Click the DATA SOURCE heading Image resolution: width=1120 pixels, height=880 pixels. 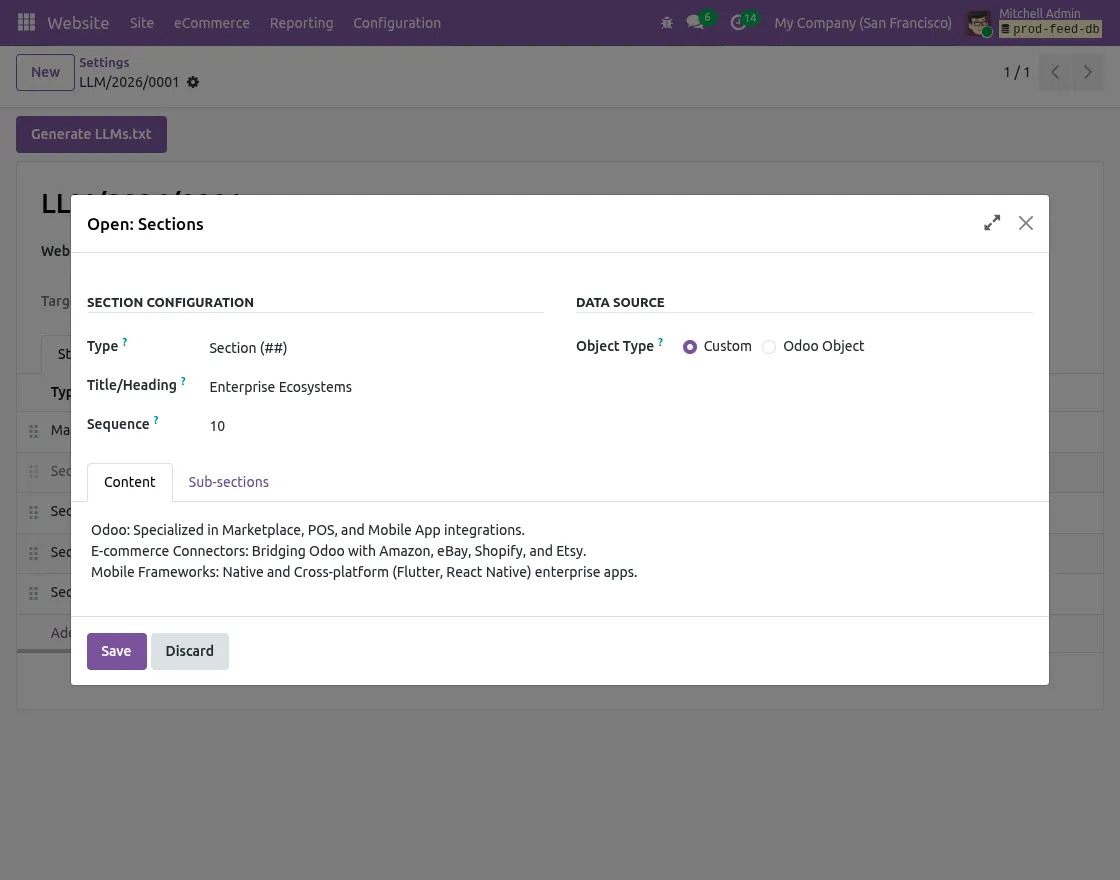[620, 302]
